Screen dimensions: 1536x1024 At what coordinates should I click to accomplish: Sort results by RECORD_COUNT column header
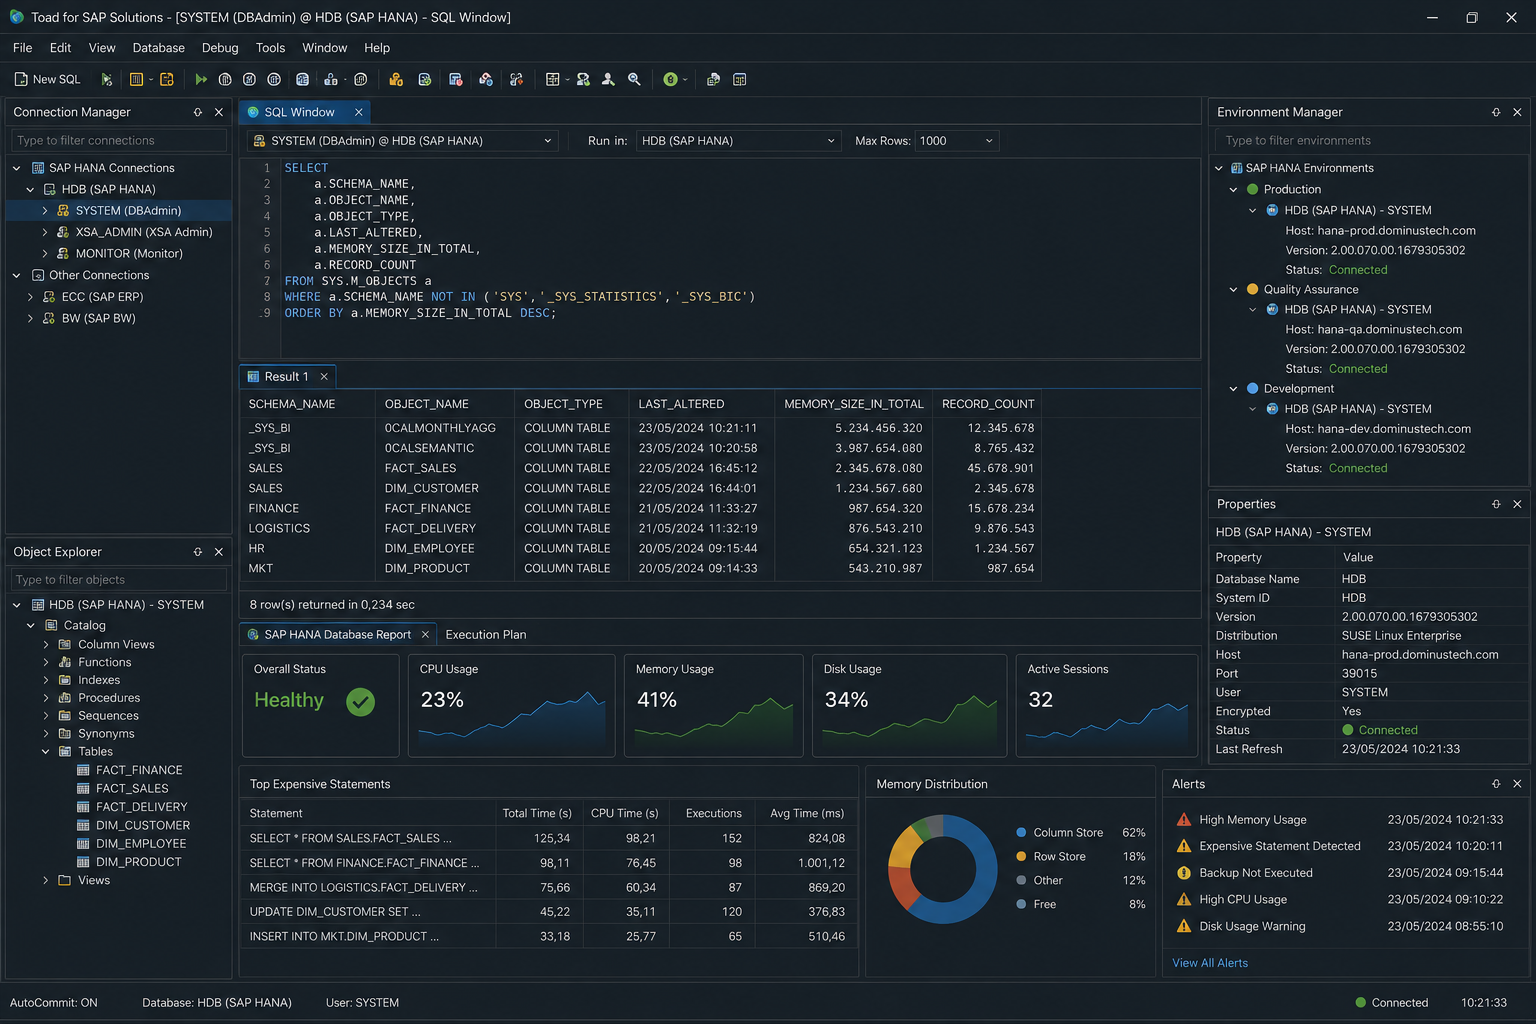988,404
